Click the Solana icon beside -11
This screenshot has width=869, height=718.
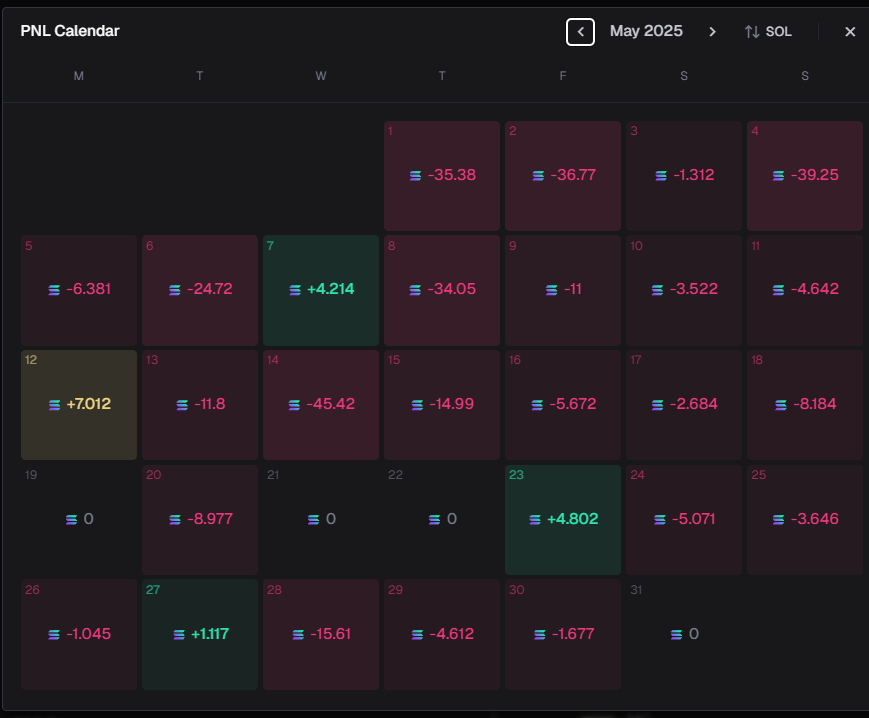click(551, 290)
